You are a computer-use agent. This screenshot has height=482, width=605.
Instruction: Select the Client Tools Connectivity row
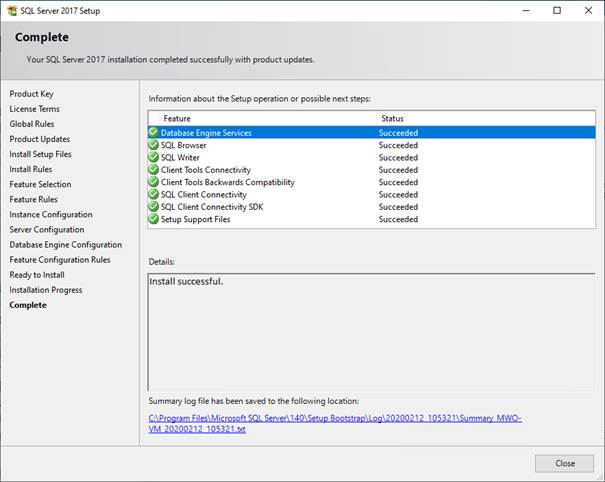coord(372,170)
